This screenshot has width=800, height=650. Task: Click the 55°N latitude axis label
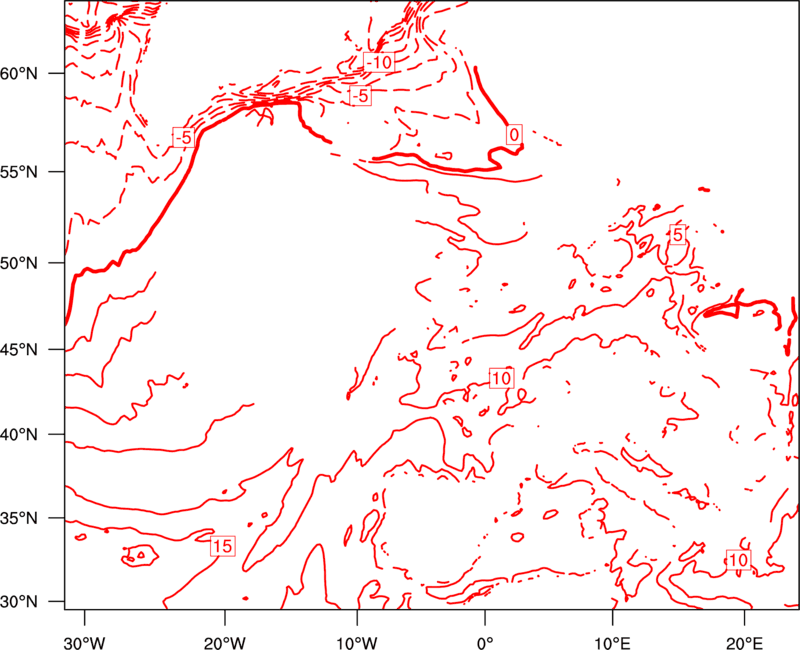point(19,172)
